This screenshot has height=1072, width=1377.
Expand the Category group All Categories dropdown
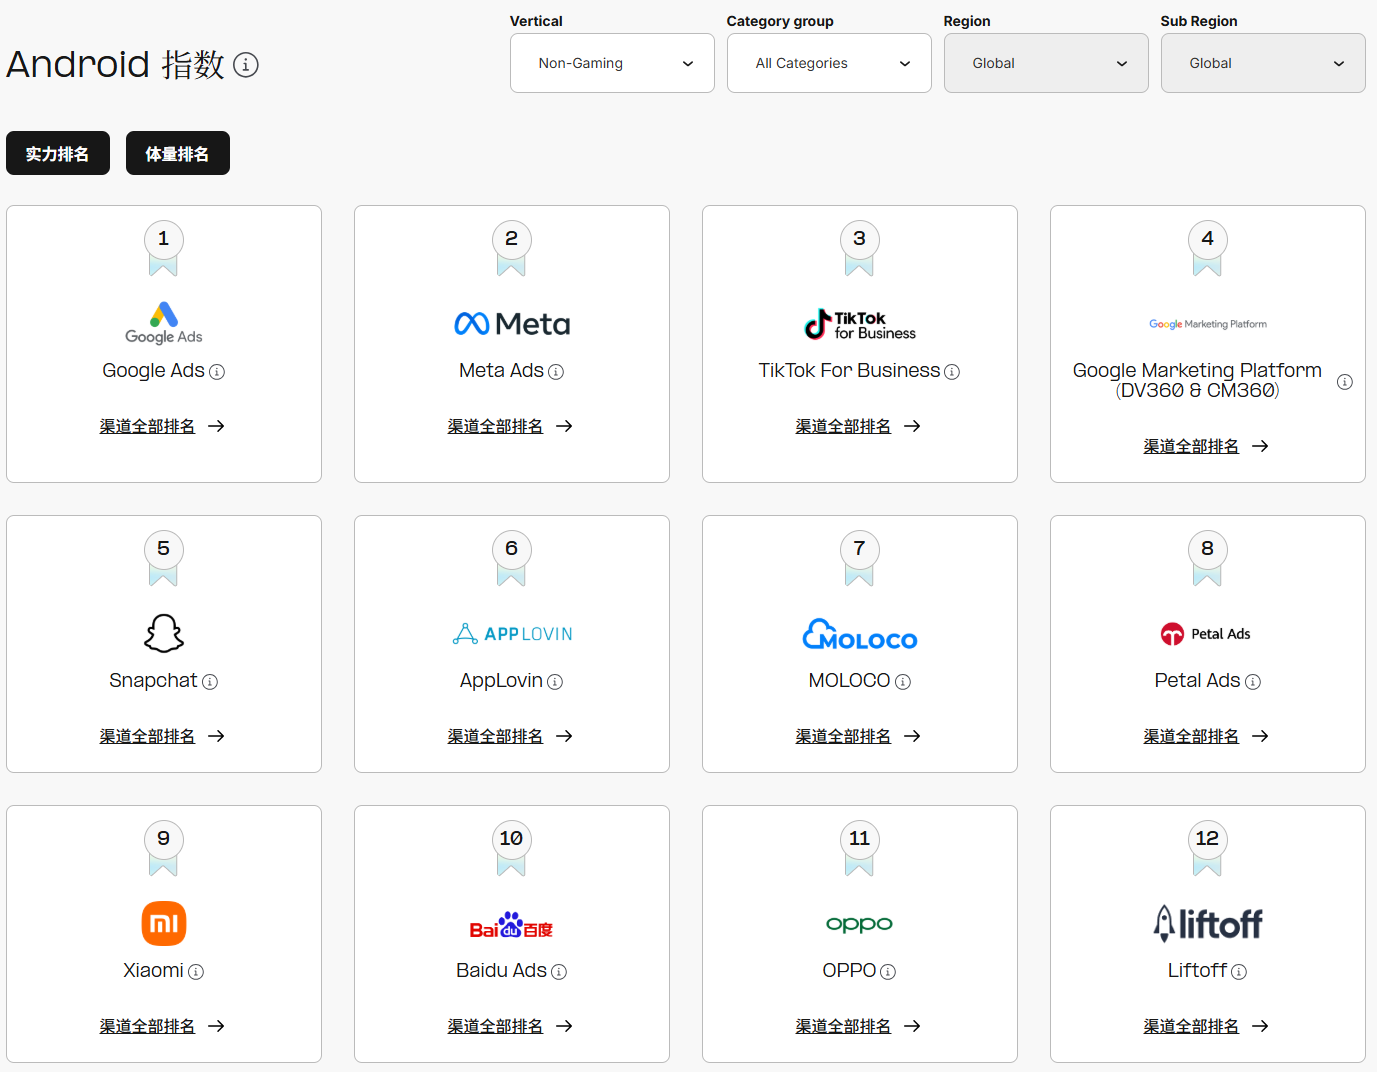coord(829,63)
